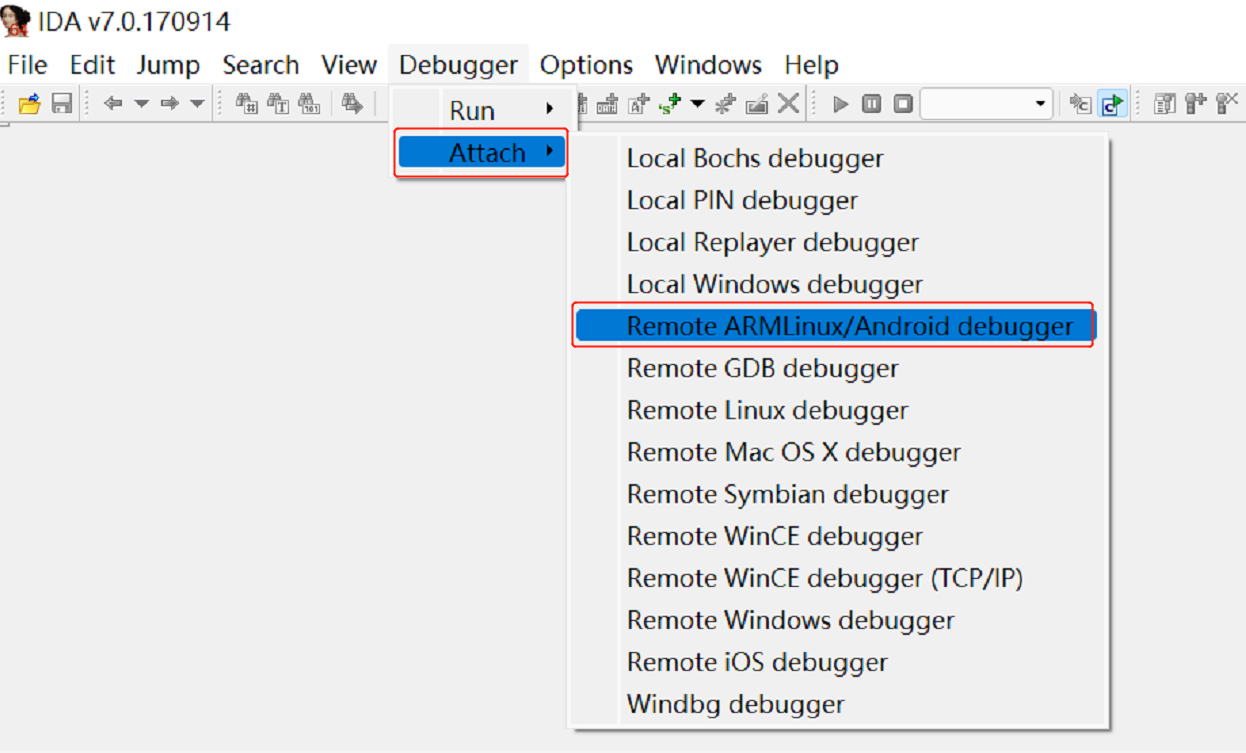Click the DATA conversion toolbar icon
The width and height of the screenshot is (1246, 753).
point(607,104)
